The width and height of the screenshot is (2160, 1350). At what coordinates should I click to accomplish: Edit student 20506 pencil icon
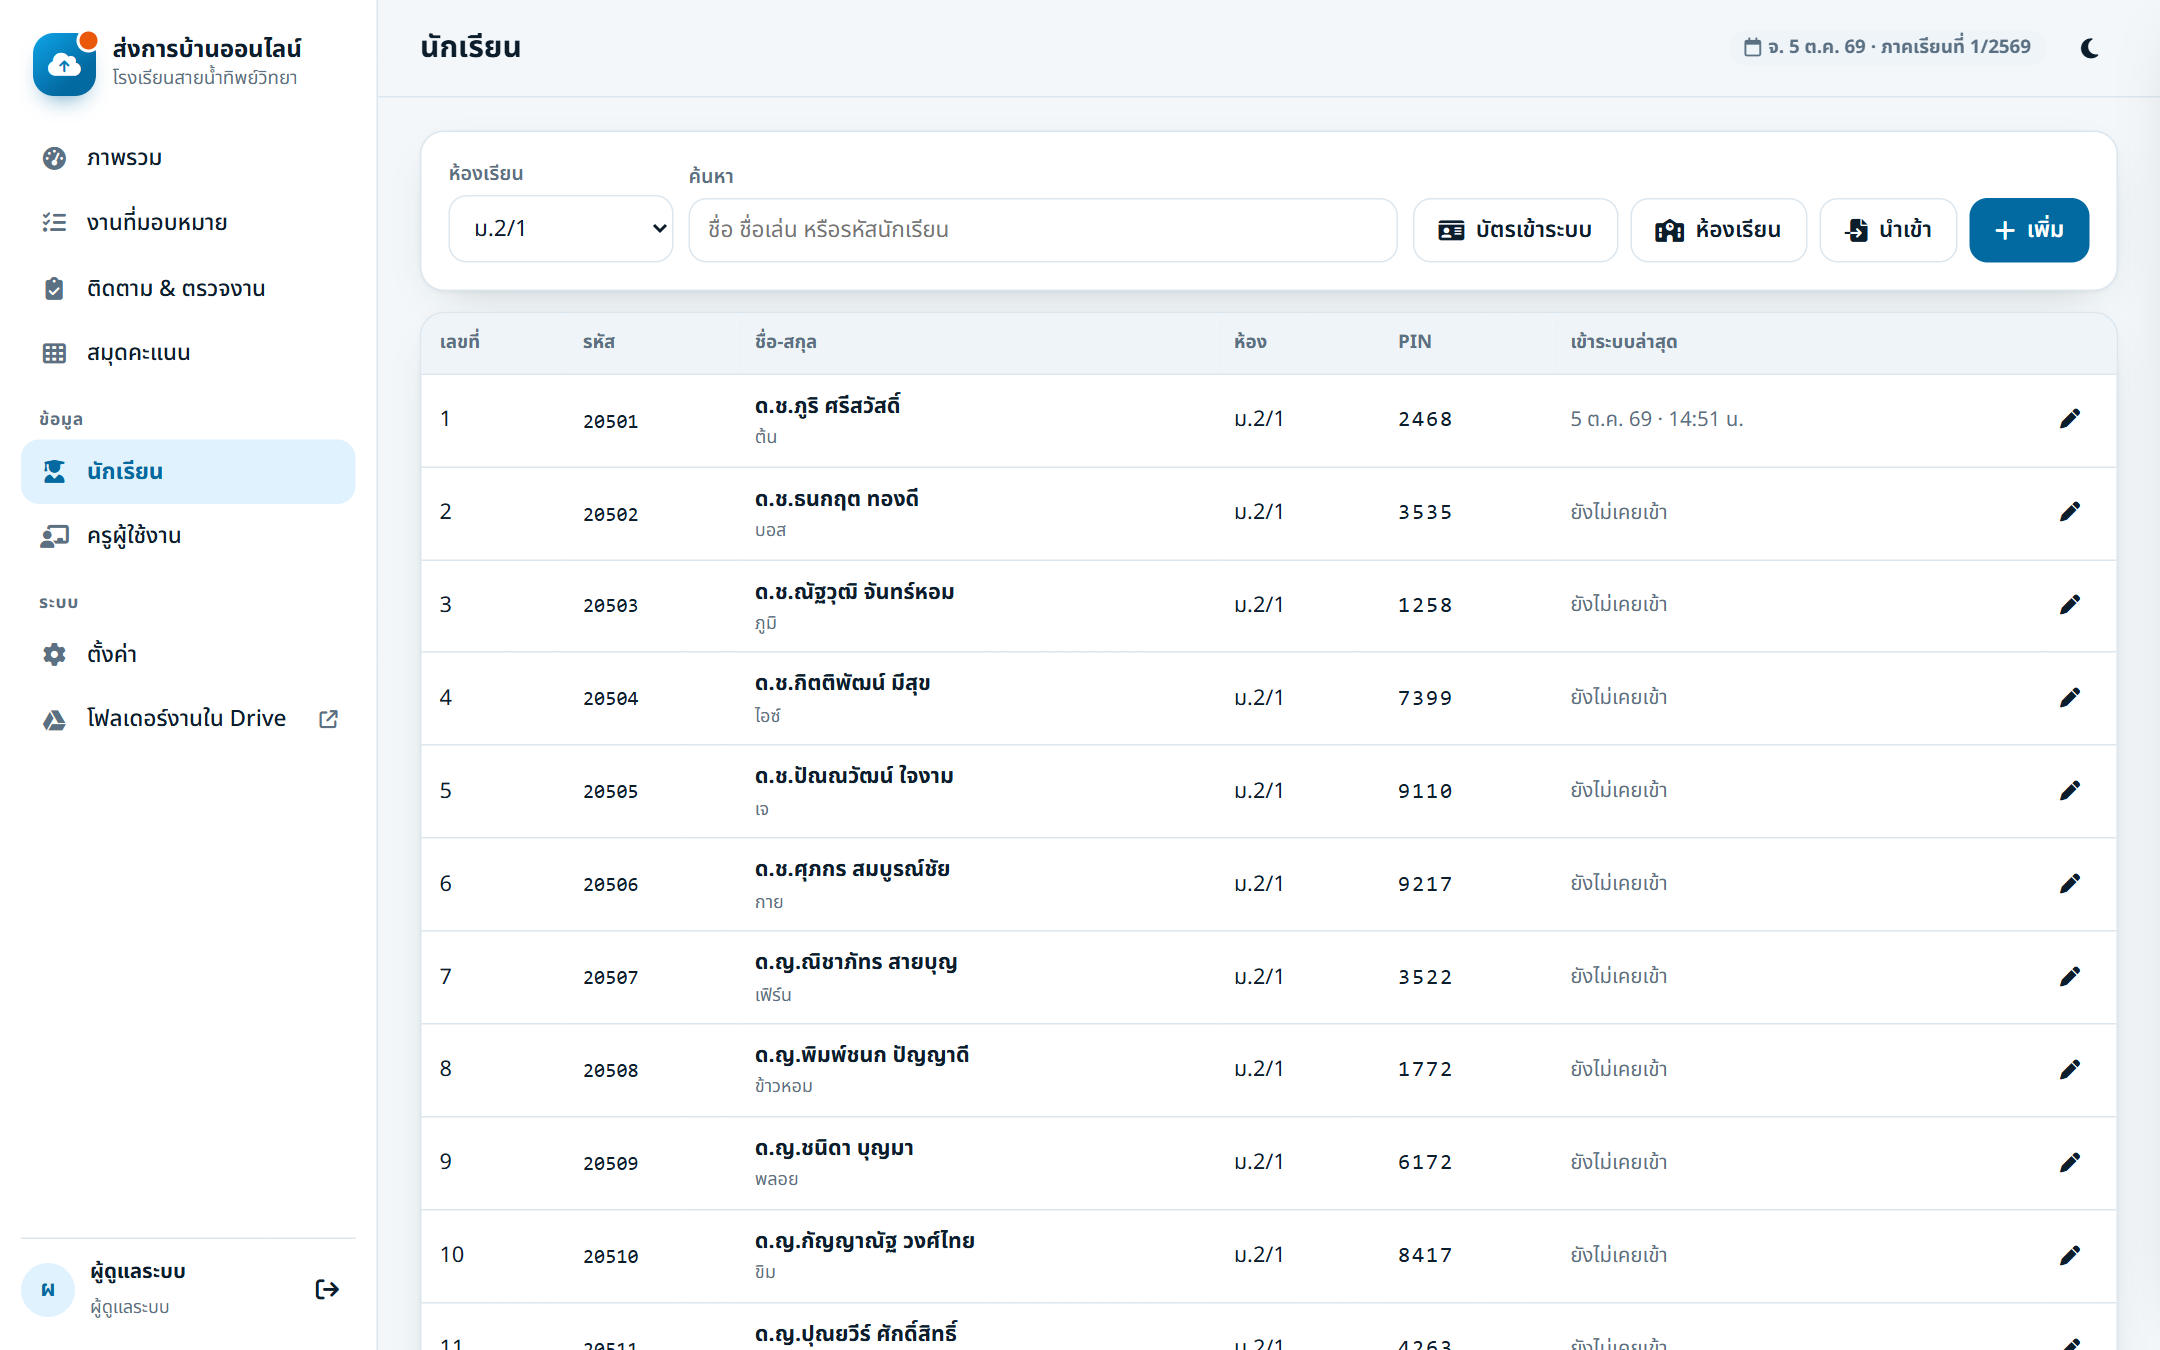2069,884
